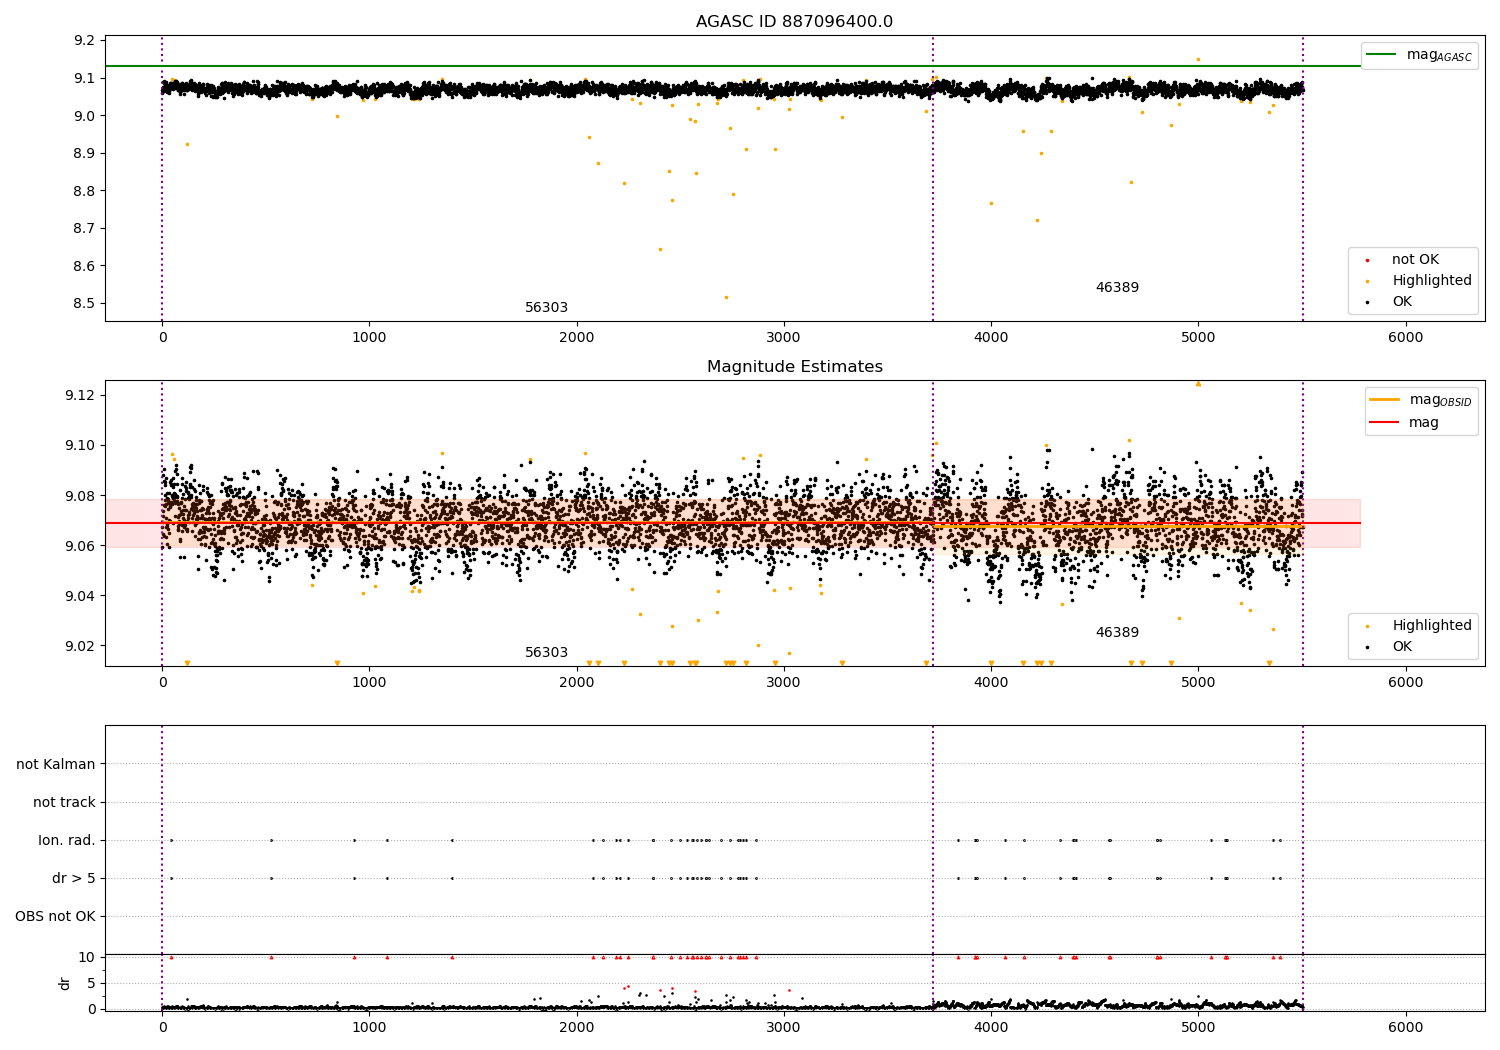Click the 'Ion. rad.' row label
This screenshot has width=1500, height=1050.
[x=67, y=840]
